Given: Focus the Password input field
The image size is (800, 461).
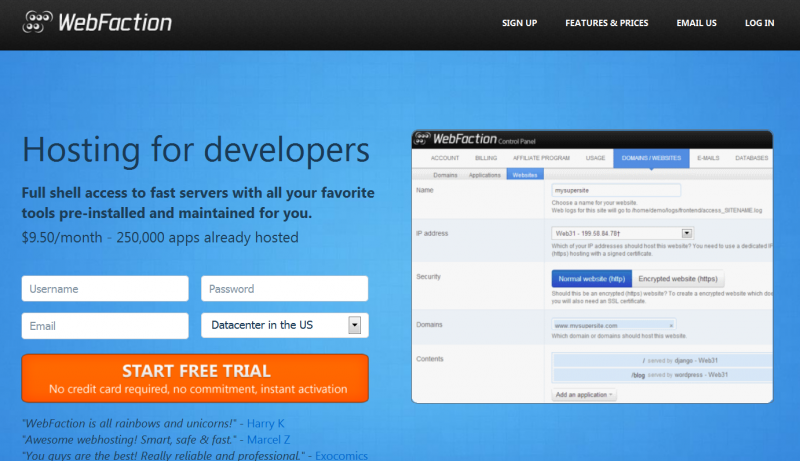Looking at the screenshot, I should [285, 289].
